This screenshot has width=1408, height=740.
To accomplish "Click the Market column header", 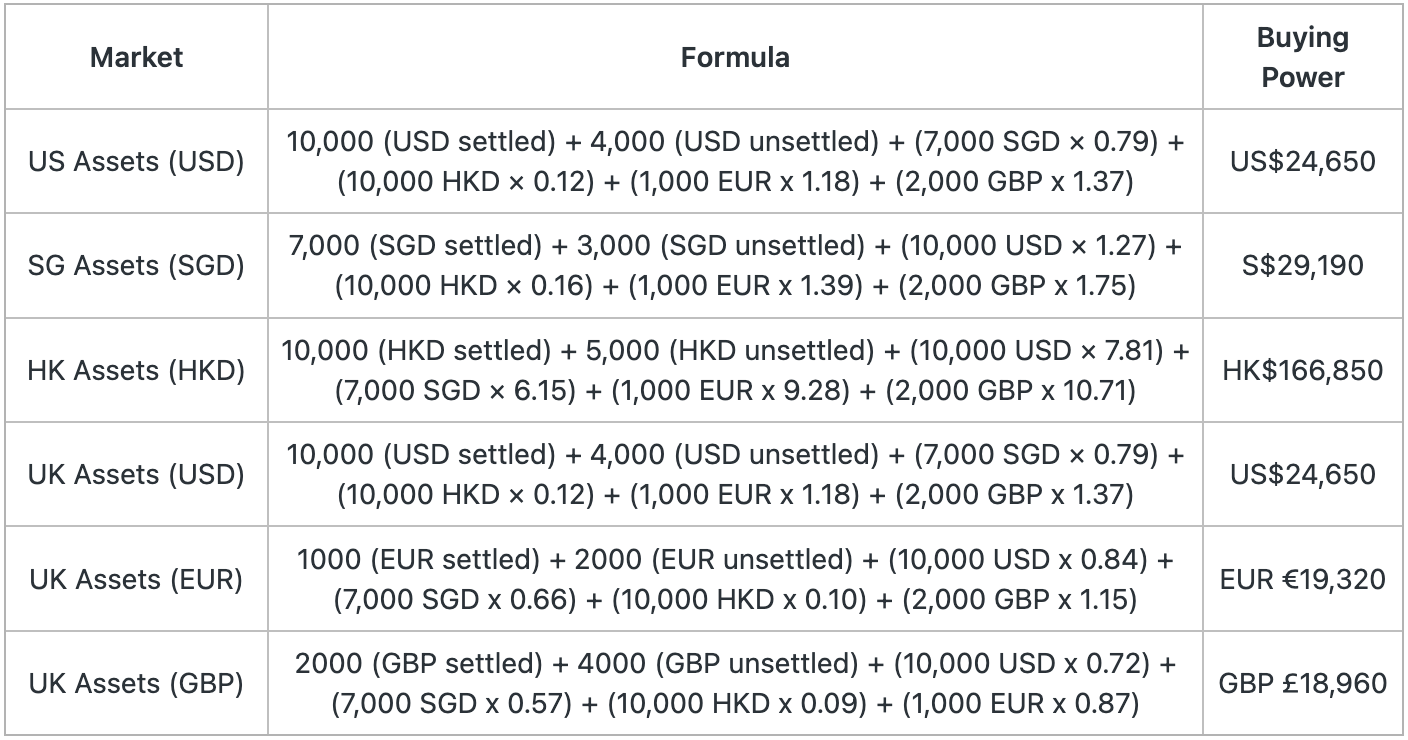I will [x=136, y=57].
